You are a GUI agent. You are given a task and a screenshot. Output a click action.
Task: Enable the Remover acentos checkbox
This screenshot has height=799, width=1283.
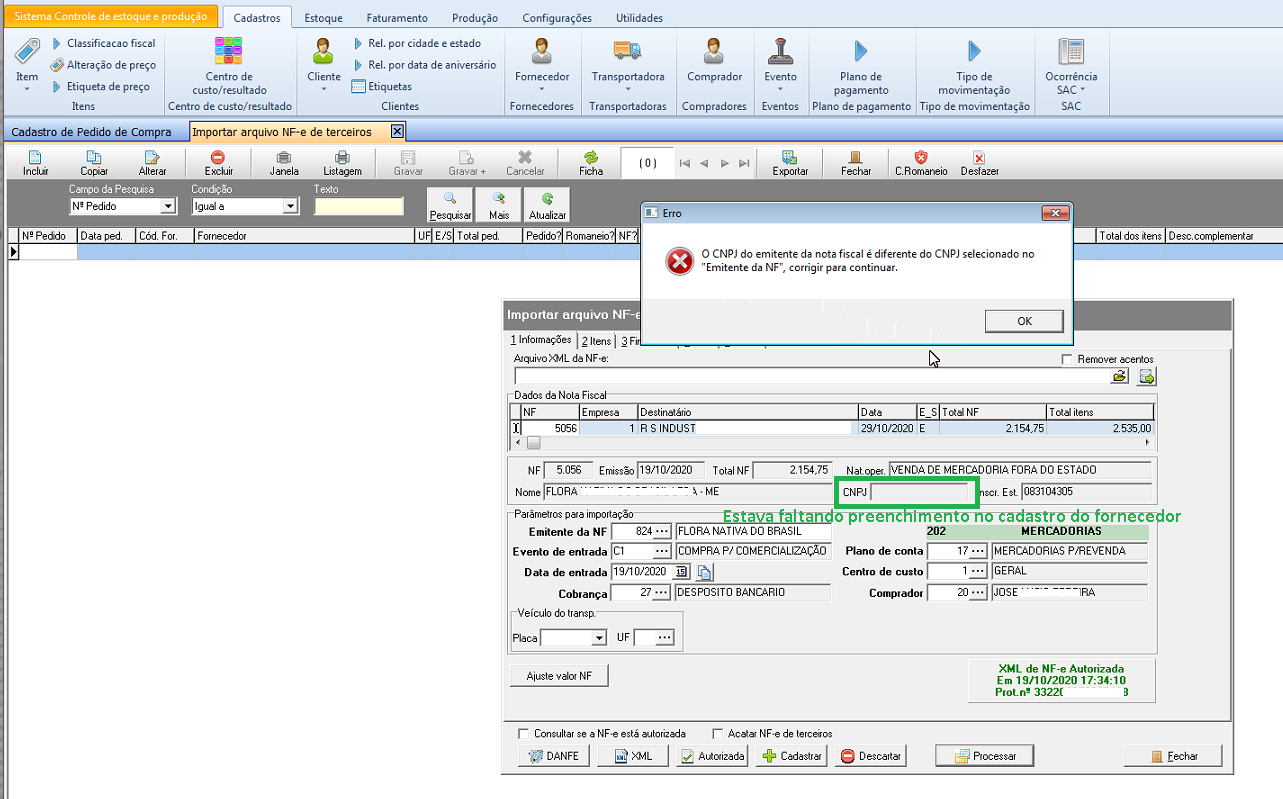pos(1067,359)
